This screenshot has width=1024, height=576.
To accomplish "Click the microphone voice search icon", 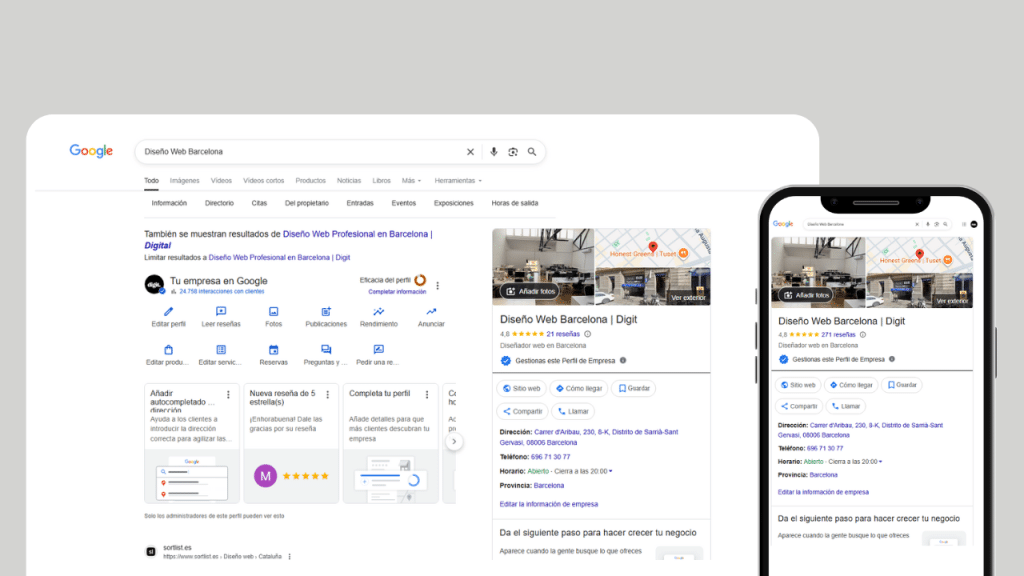I will point(493,152).
